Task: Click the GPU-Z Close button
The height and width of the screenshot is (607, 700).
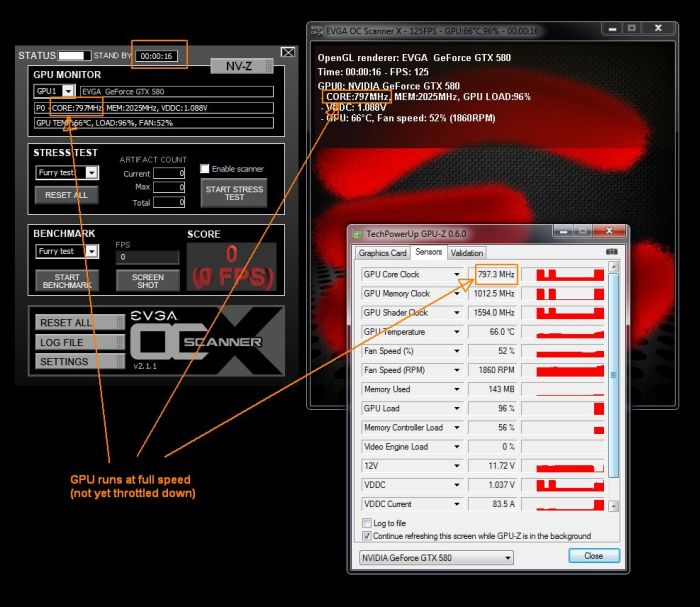Action: 594,556
